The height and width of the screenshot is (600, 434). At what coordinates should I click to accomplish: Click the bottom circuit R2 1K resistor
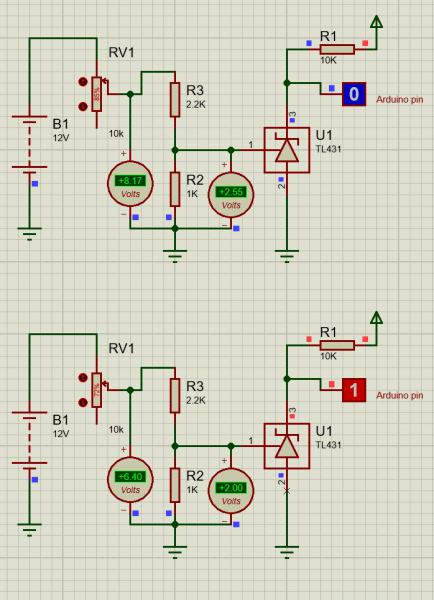pyautogui.click(x=175, y=485)
